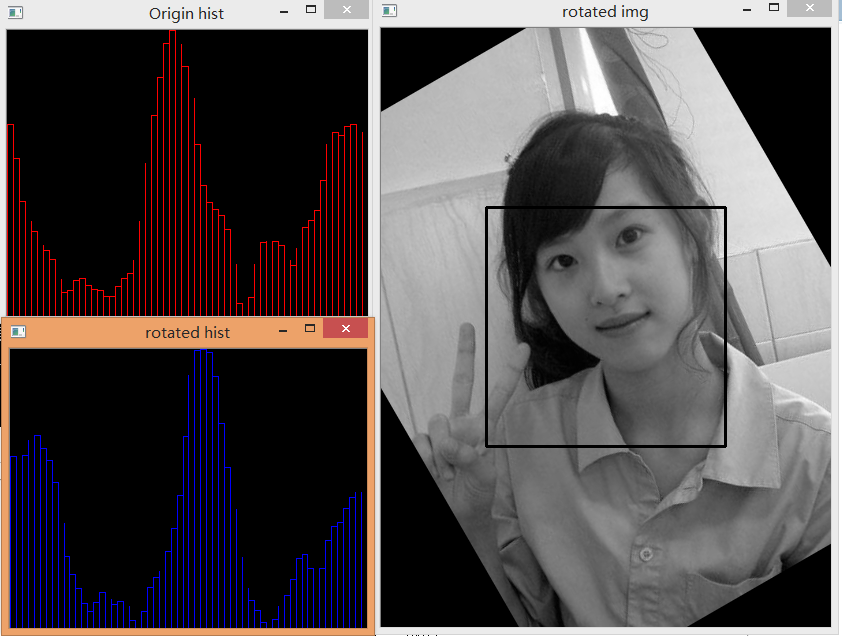Screen dimensions: 842x636
Task: Click the rotated img window system icon
Action: (x=389, y=11)
